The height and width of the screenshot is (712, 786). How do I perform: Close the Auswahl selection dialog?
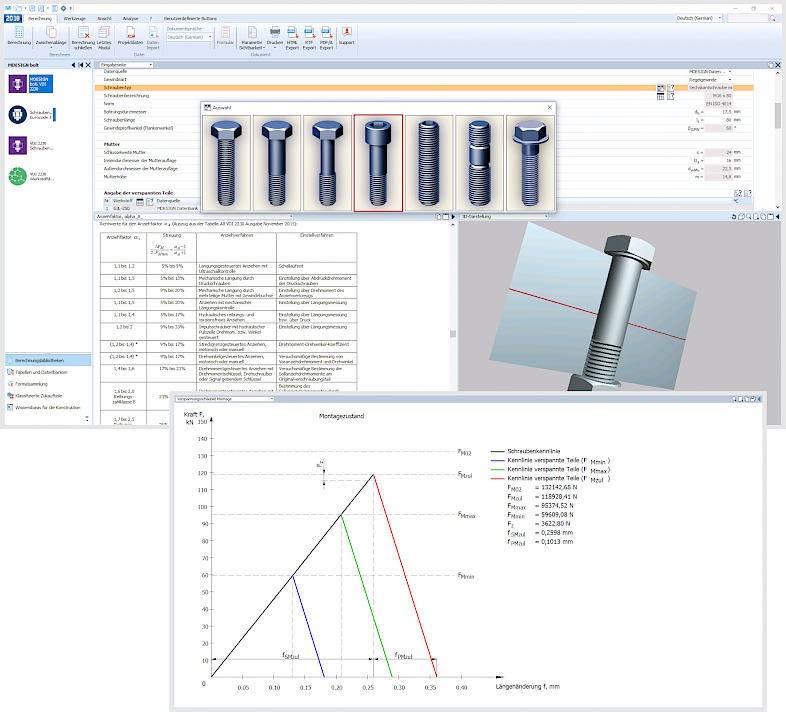[549, 106]
